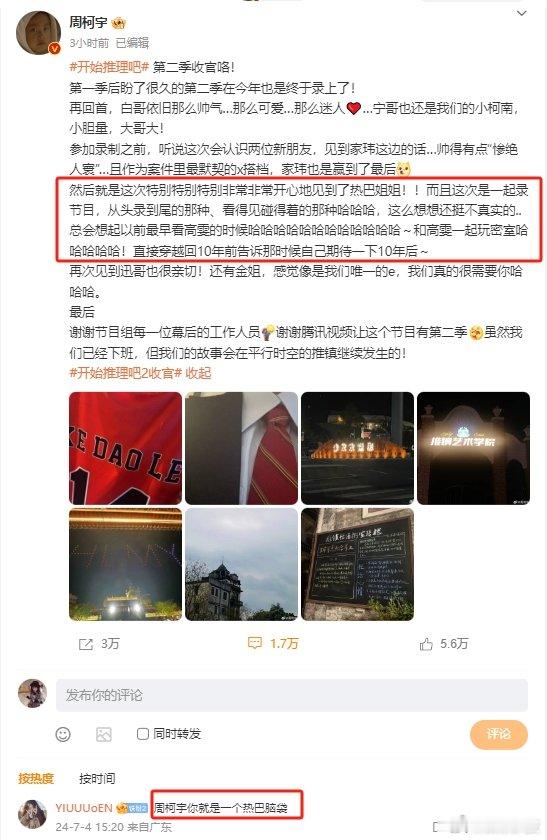Sort comments by 按时间 tab

pyautogui.click(x=97, y=778)
